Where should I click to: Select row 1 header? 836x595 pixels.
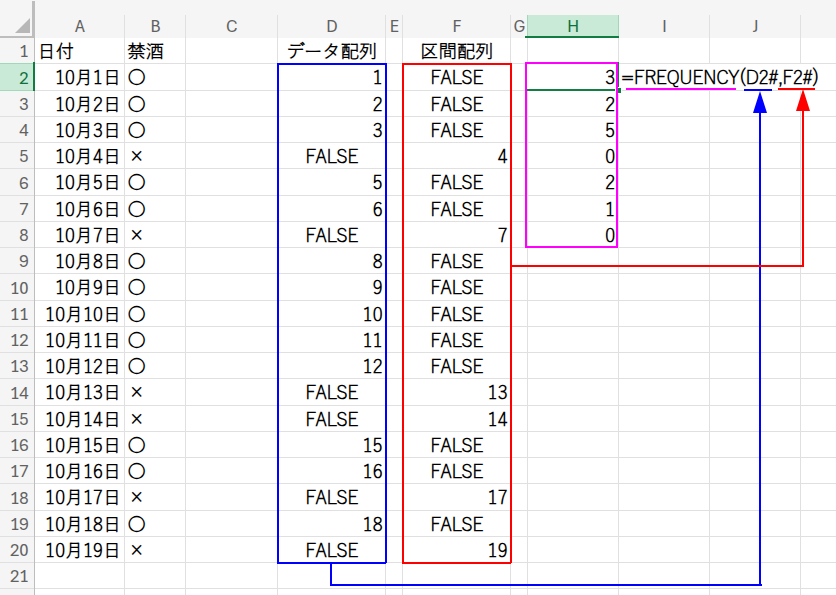click(x=17, y=51)
